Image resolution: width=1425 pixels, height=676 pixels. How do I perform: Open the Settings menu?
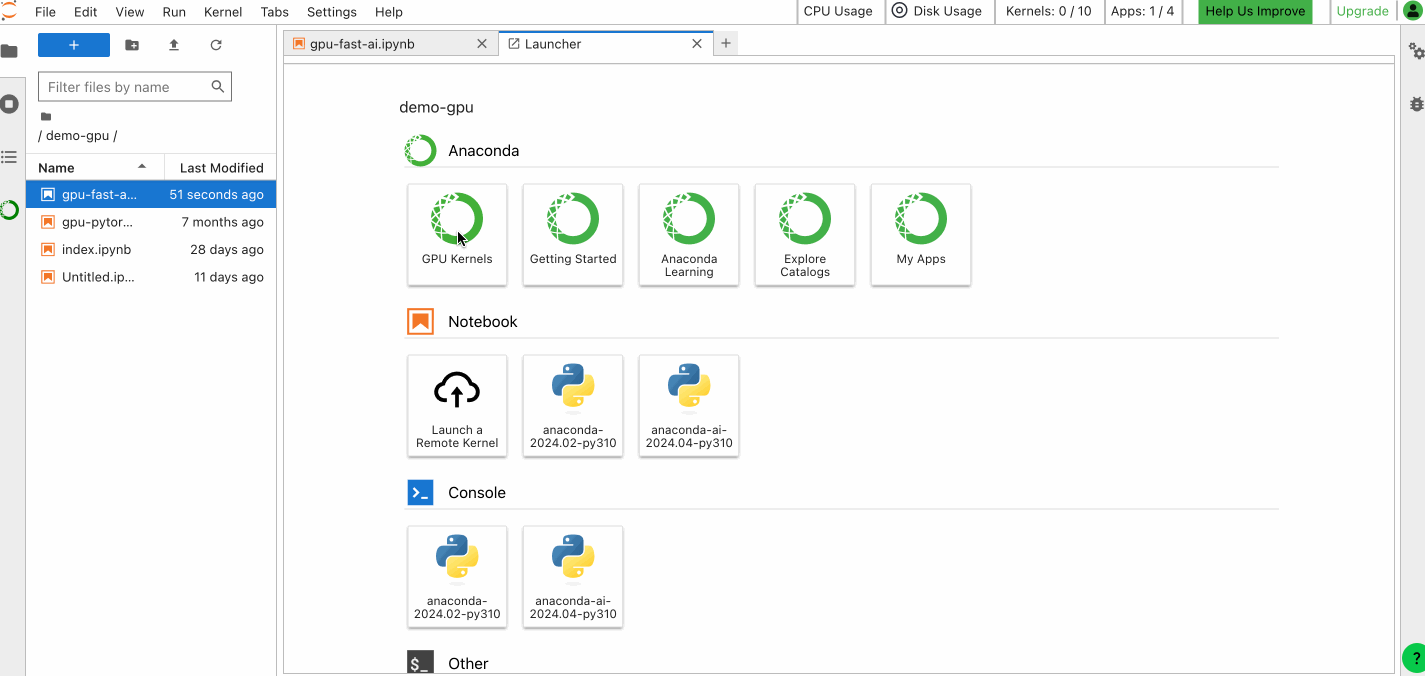(332, 12)
